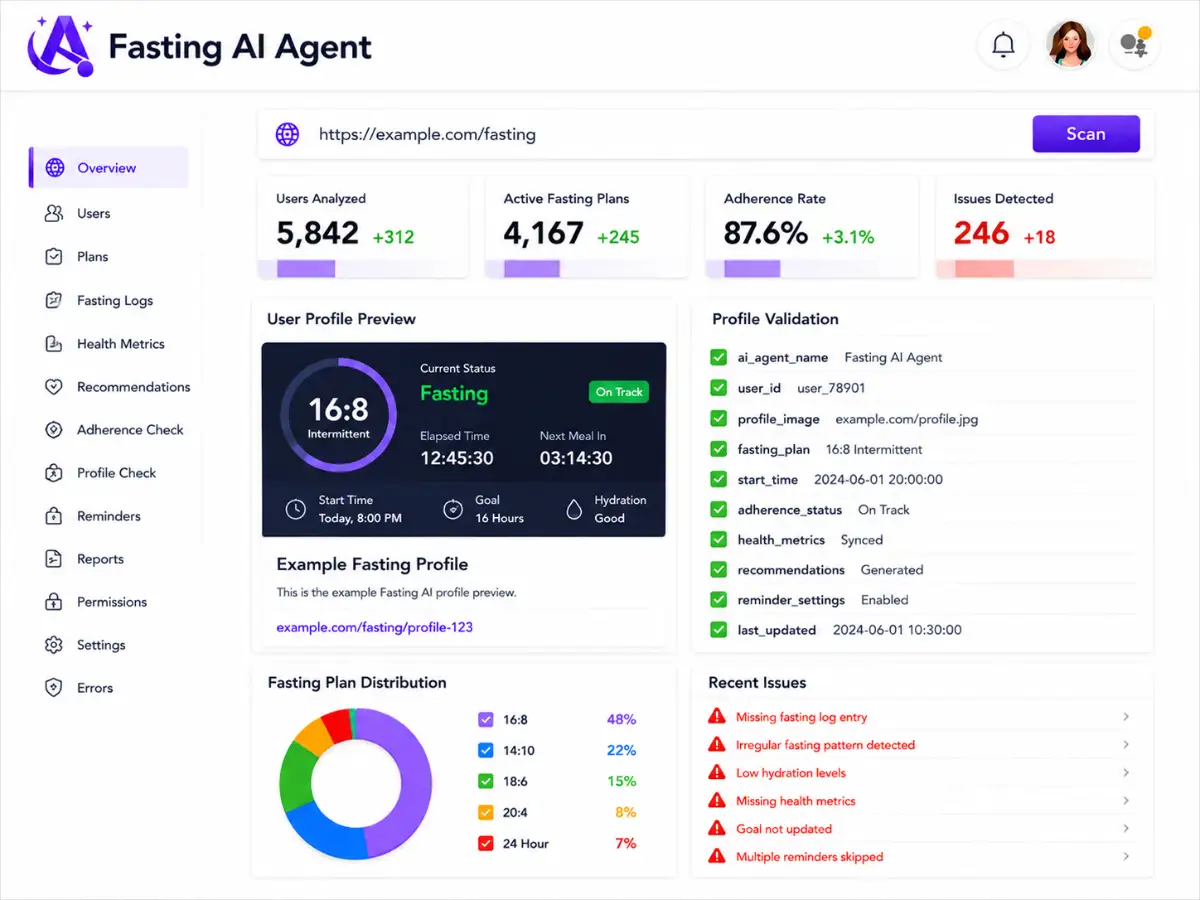Click the 16:8 purple legend swatch
This screenshot has width=1200, height=900.
pos(486,719)
